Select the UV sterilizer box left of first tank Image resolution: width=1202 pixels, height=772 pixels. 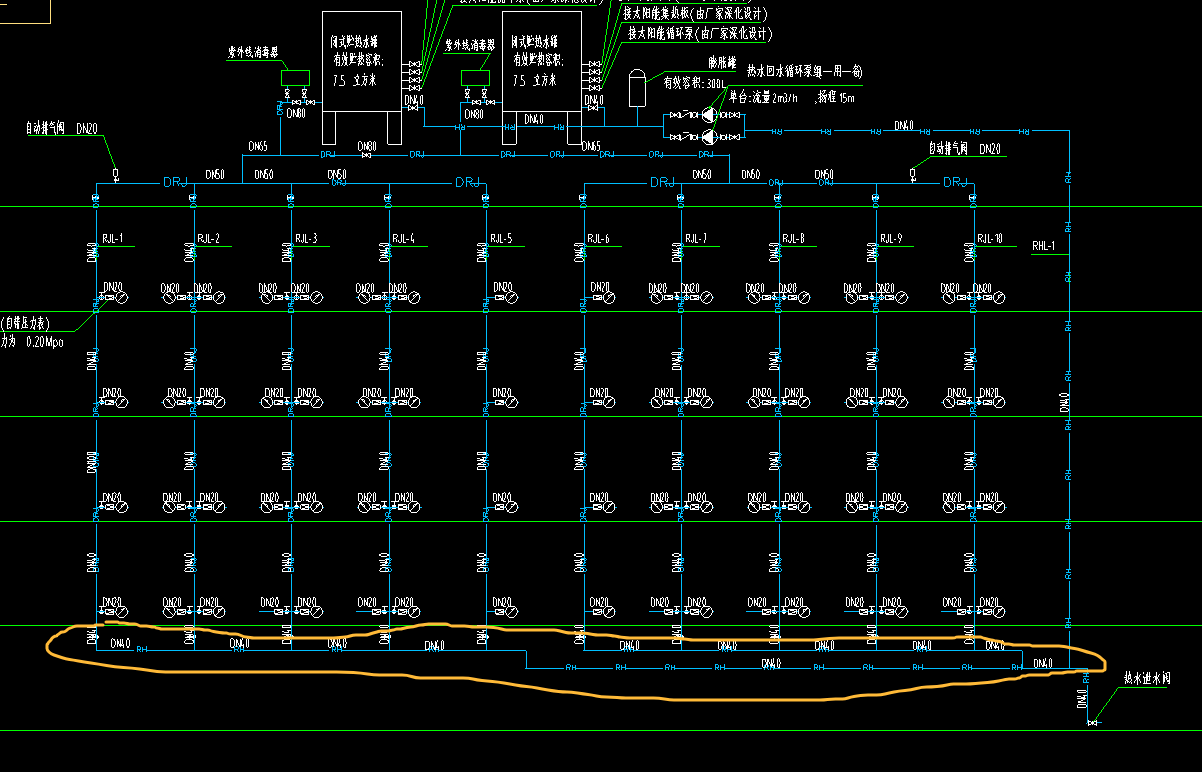click(x=295, y=76)
